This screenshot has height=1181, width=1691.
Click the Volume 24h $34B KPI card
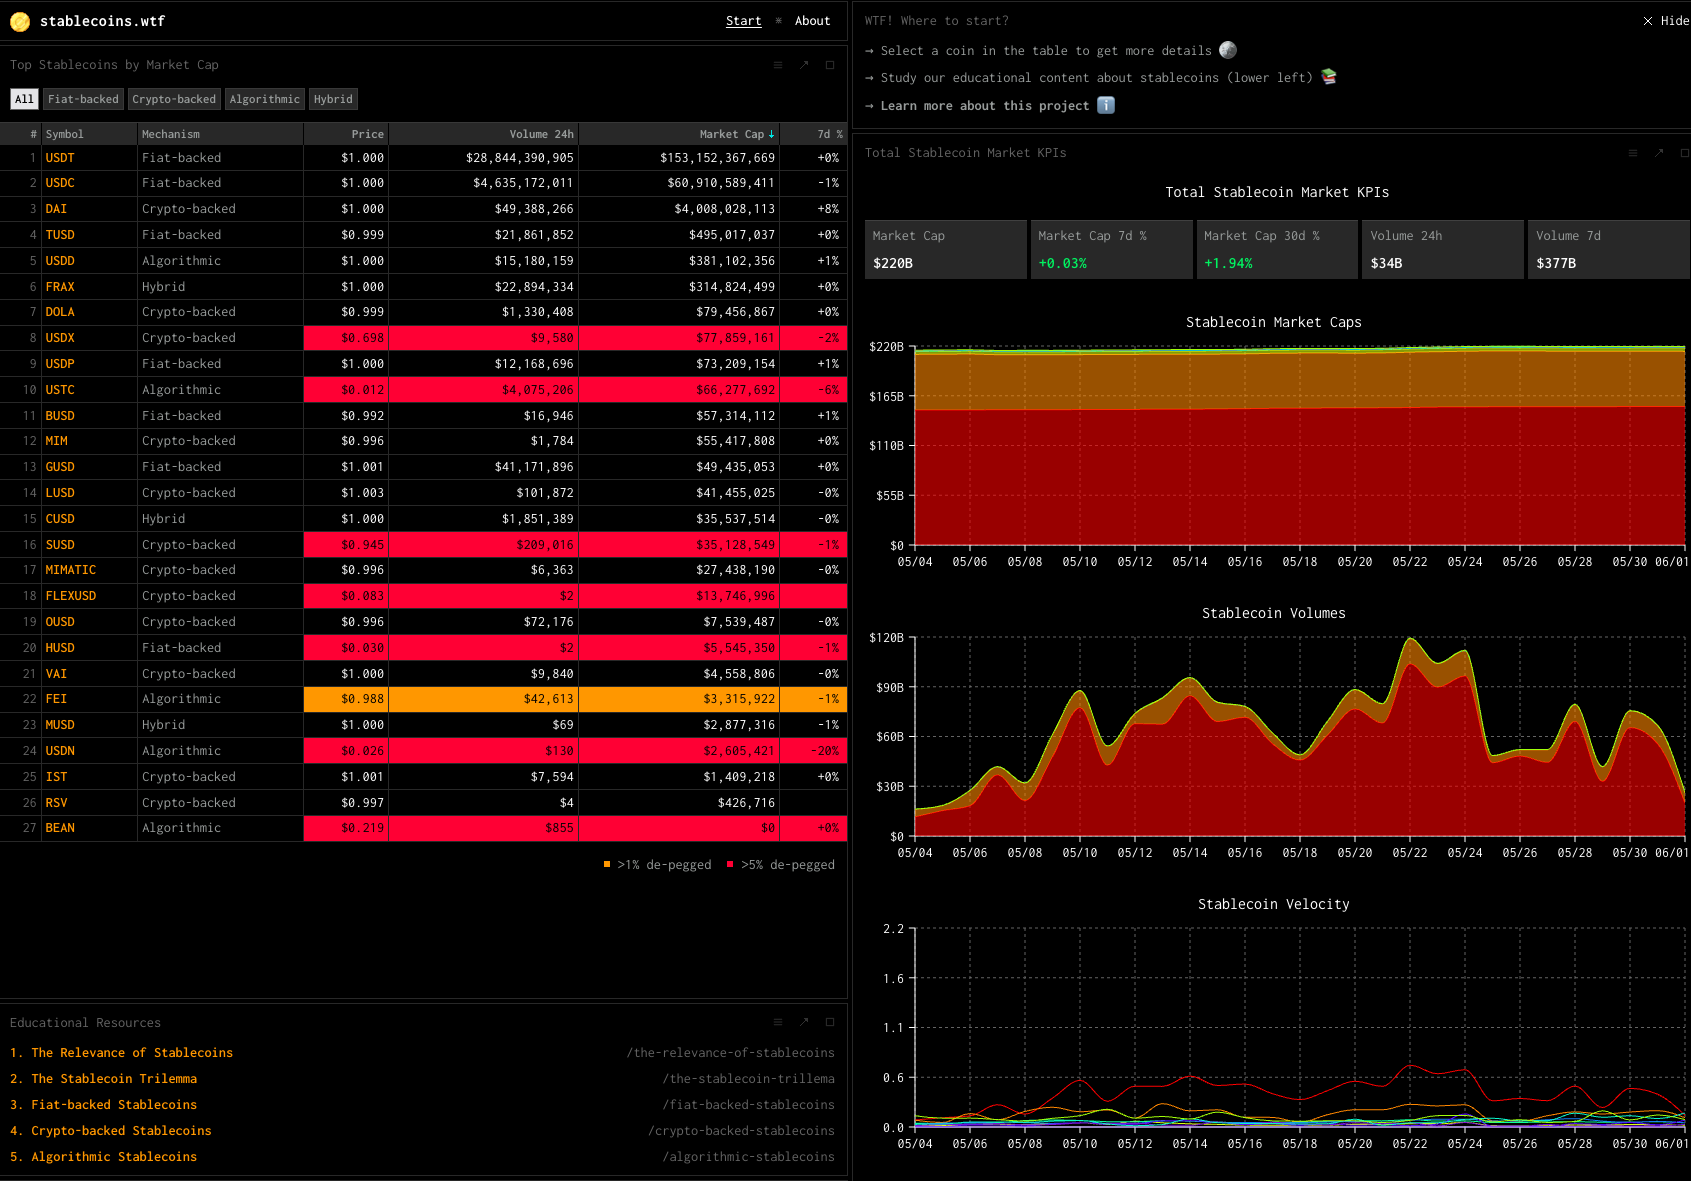(x=1443, y=249)
